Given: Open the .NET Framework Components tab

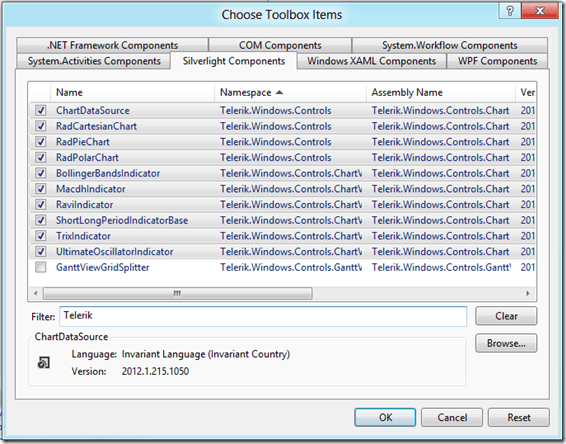Looking at the screenshot, I should 112,45.
